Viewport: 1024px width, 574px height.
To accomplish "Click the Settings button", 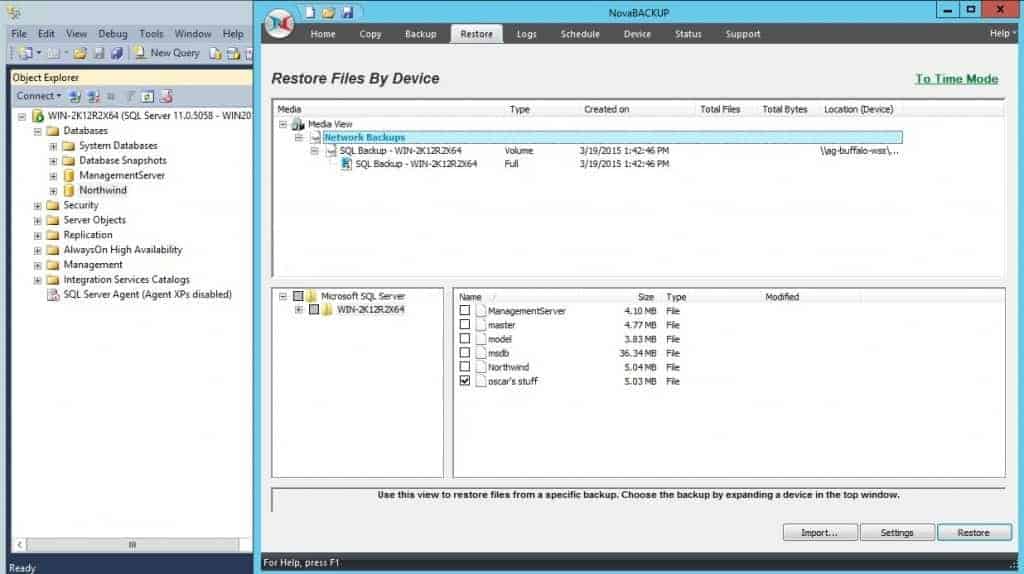I will click(x=897, y=533).
